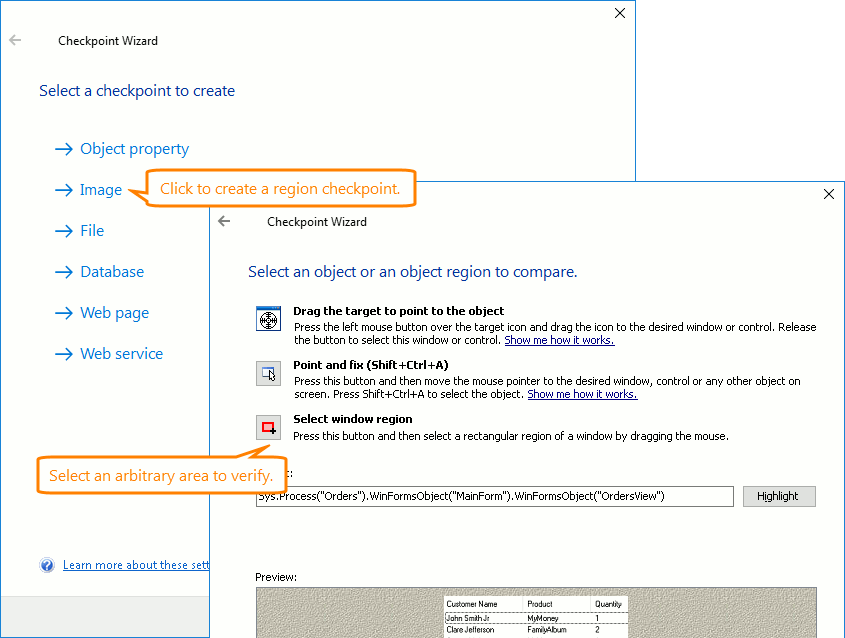Click John Smith Jr. in preview
Viewport: 845px width, 638px height.
coord(468,618)
